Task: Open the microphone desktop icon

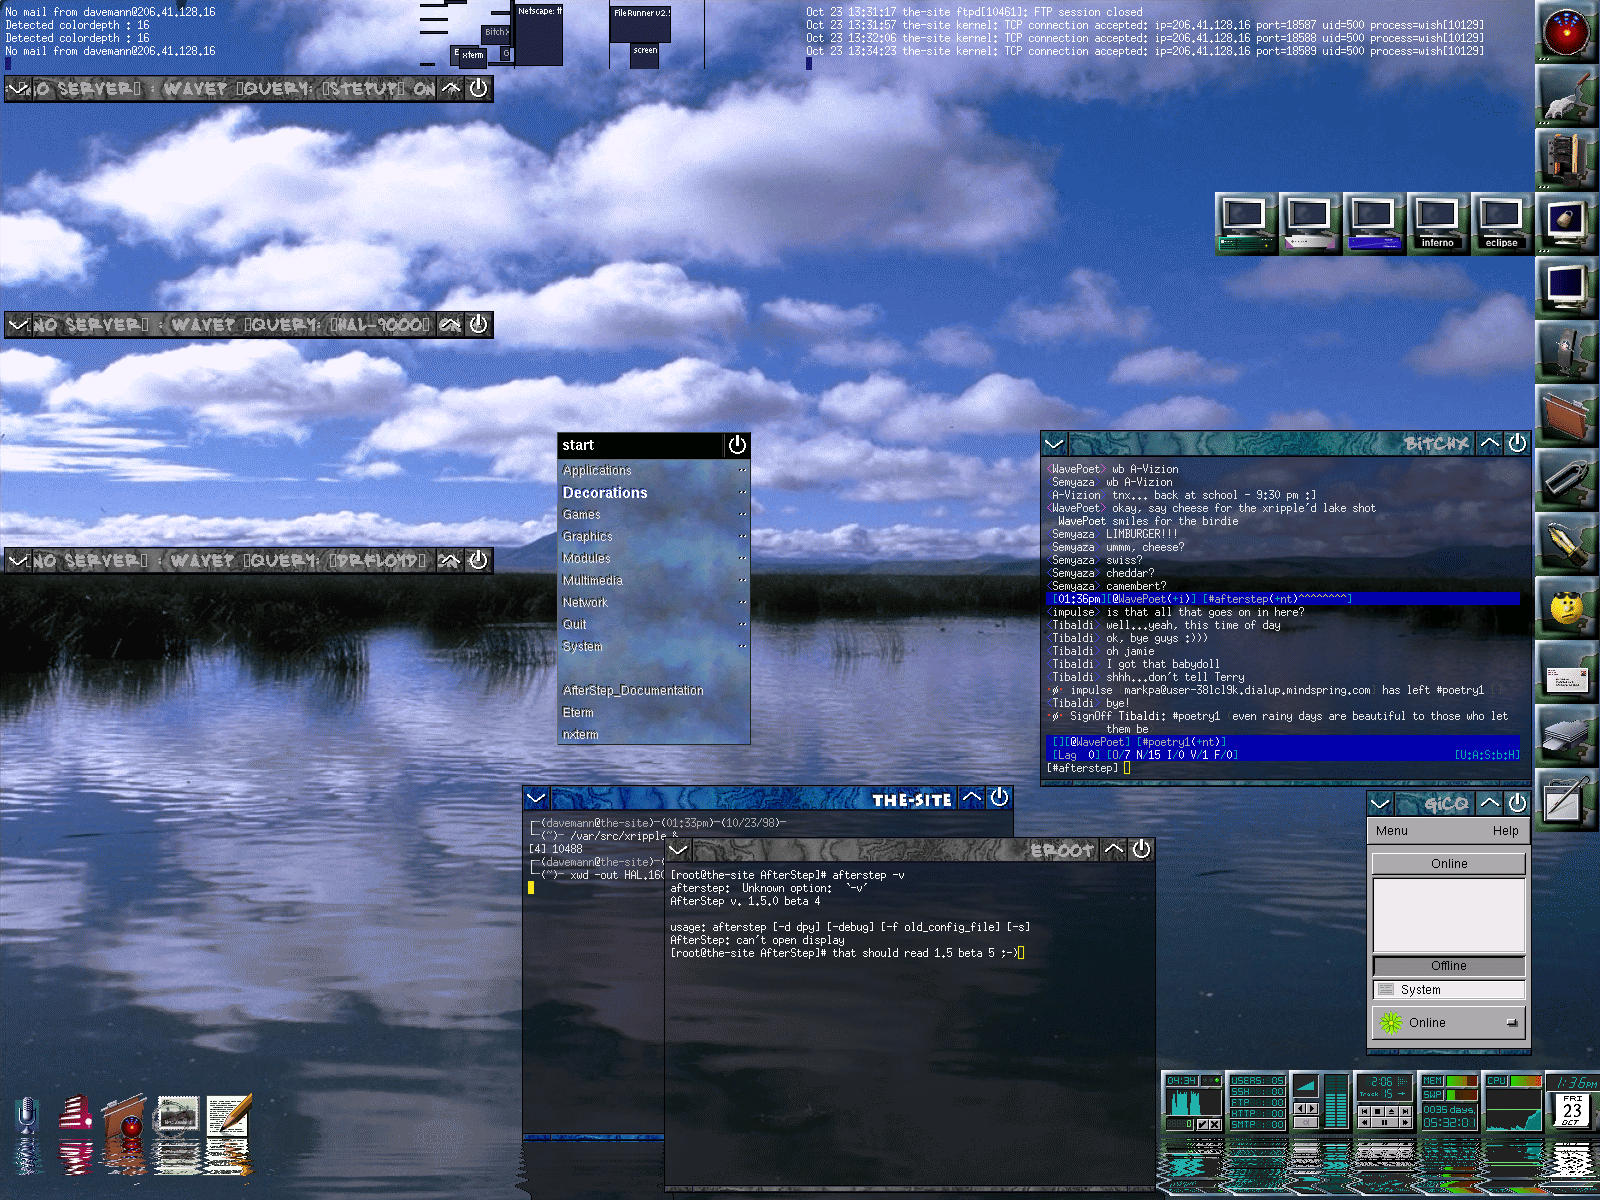Action: 28,1116
